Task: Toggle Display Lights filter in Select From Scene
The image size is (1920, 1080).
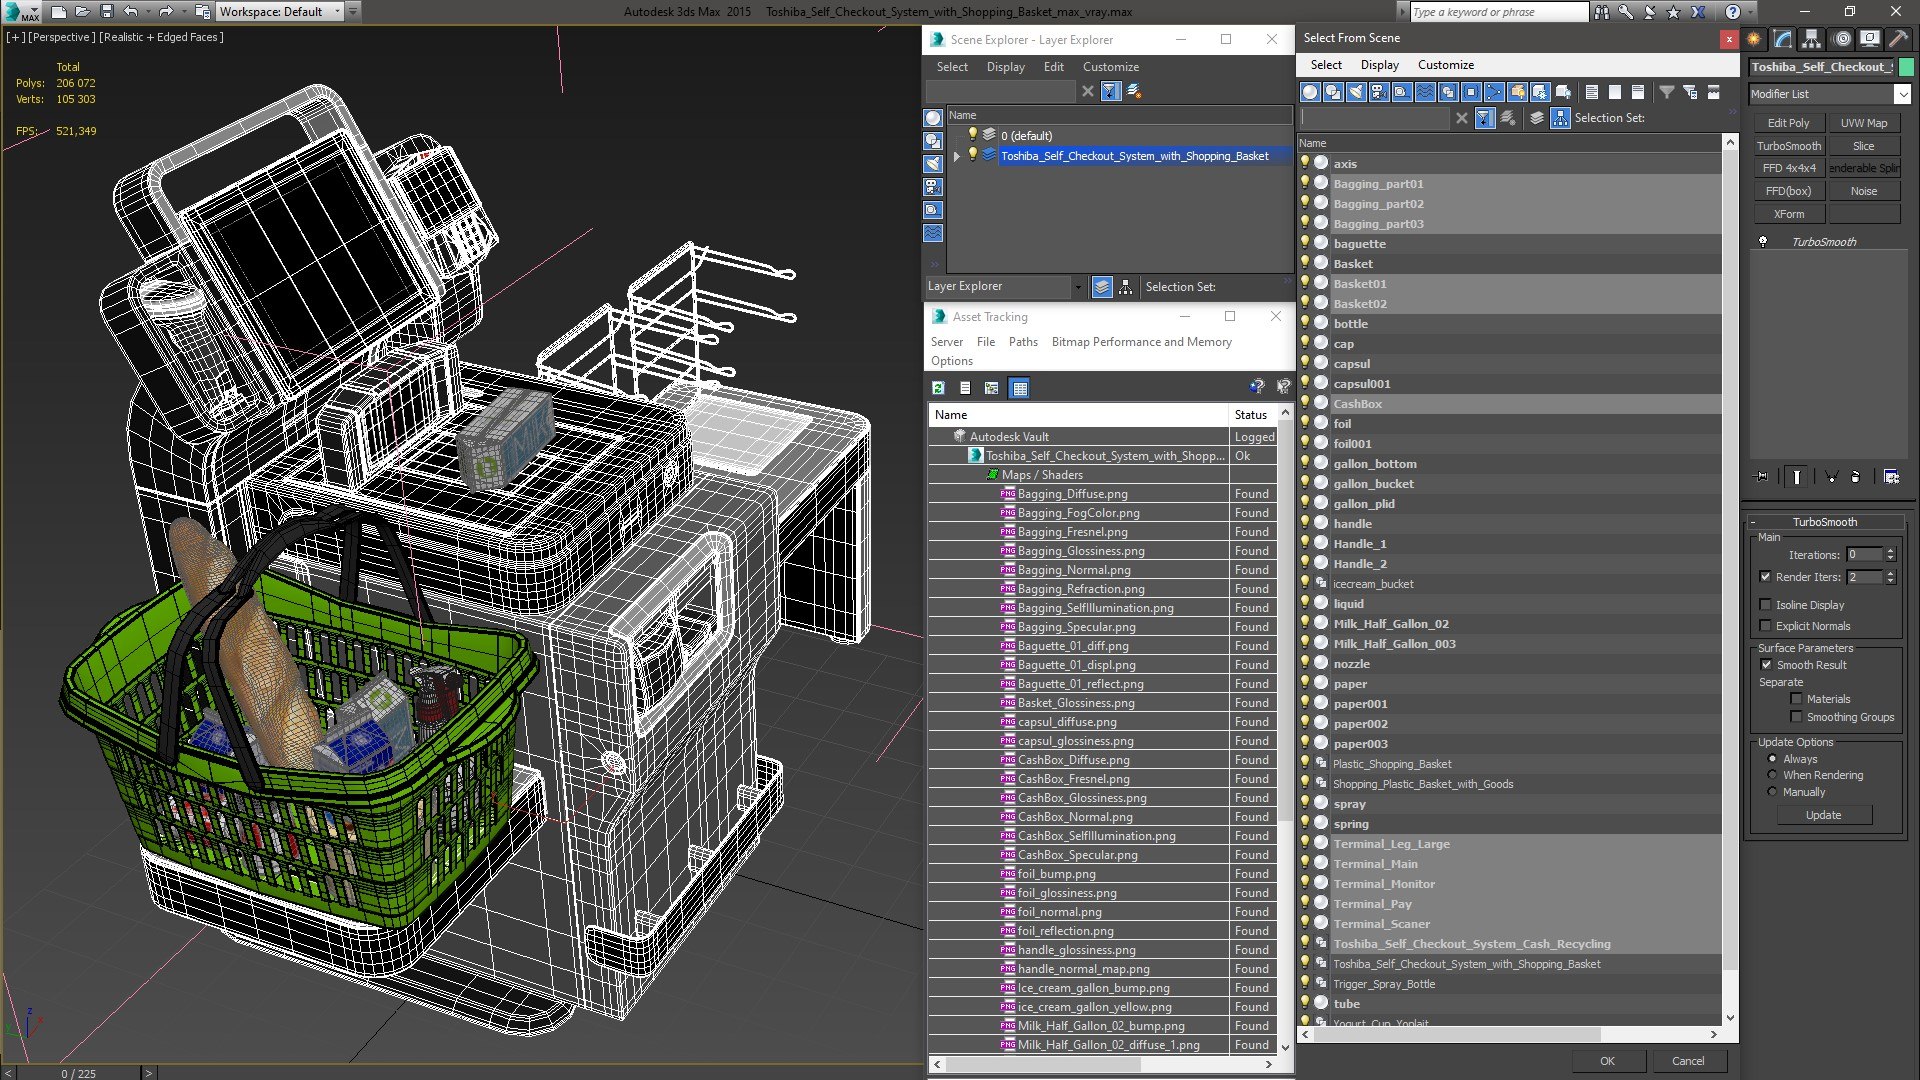Action: (x=1356, y=92)
